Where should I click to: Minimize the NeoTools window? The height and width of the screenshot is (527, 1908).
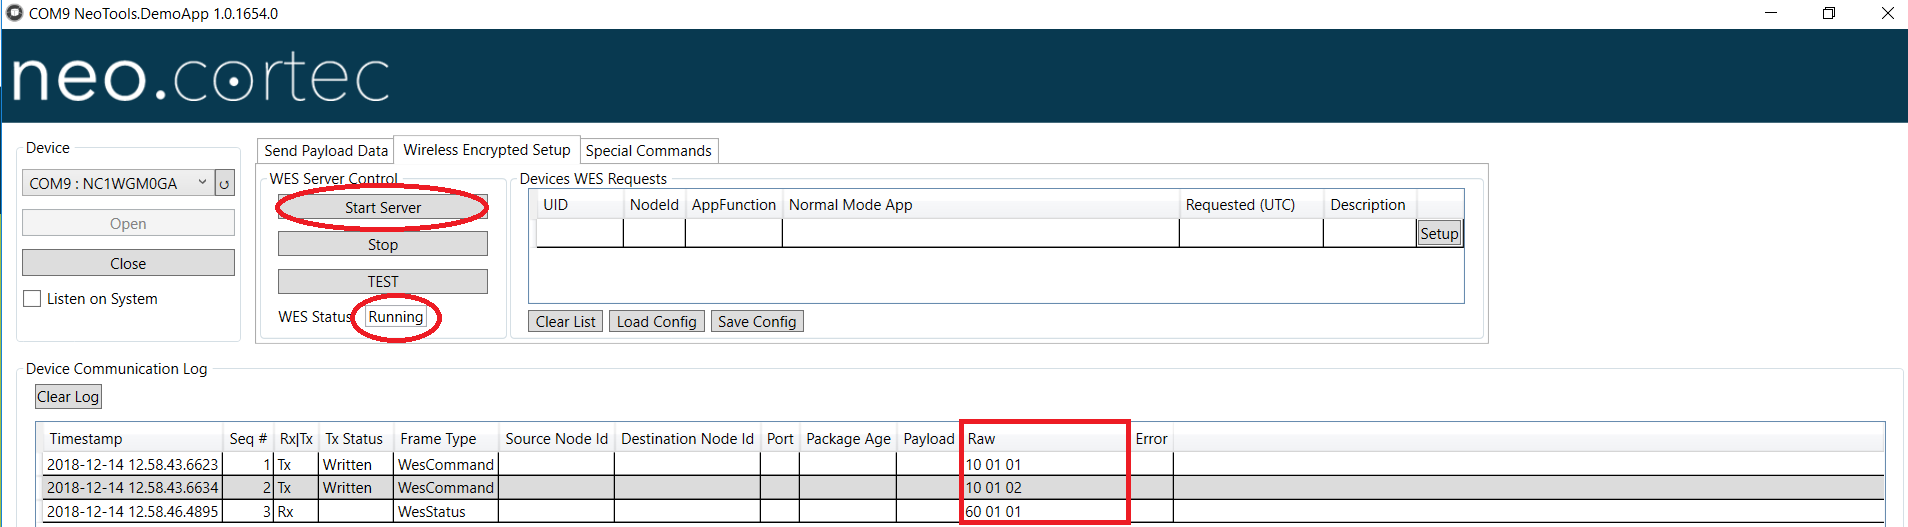(1771, 13)
